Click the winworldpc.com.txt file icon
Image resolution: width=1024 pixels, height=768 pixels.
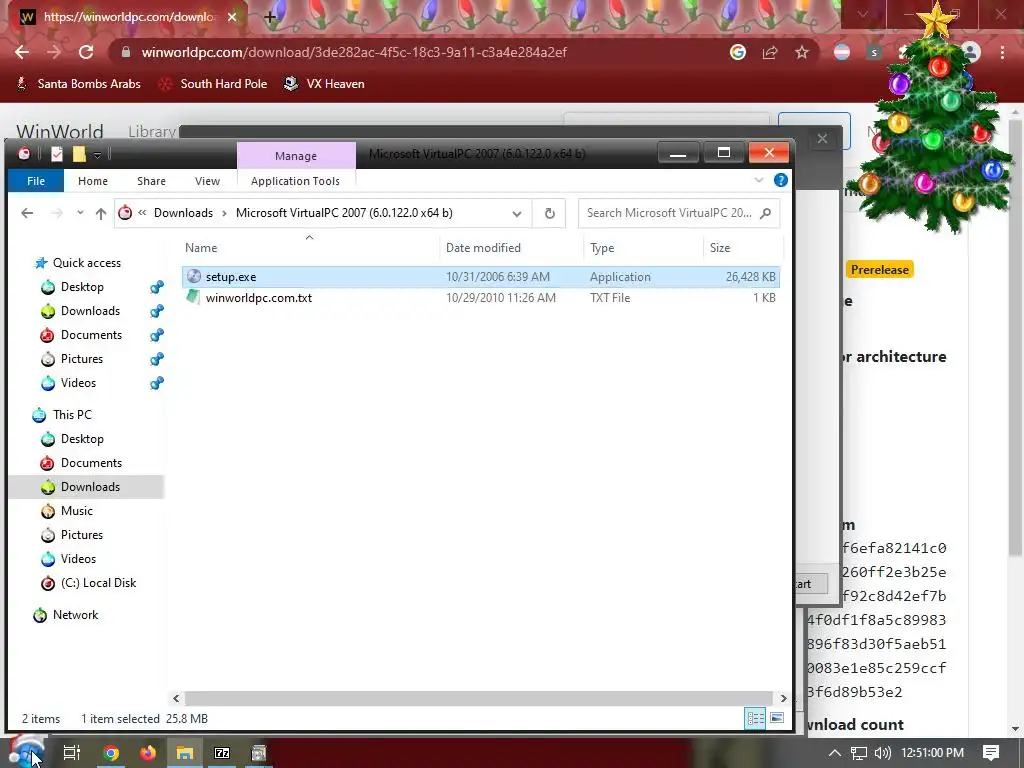tap(193, 297)
